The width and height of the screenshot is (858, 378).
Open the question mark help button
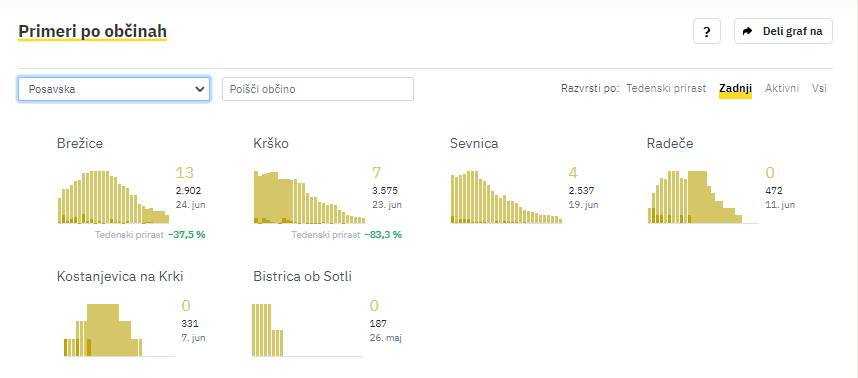pos(706,31)
